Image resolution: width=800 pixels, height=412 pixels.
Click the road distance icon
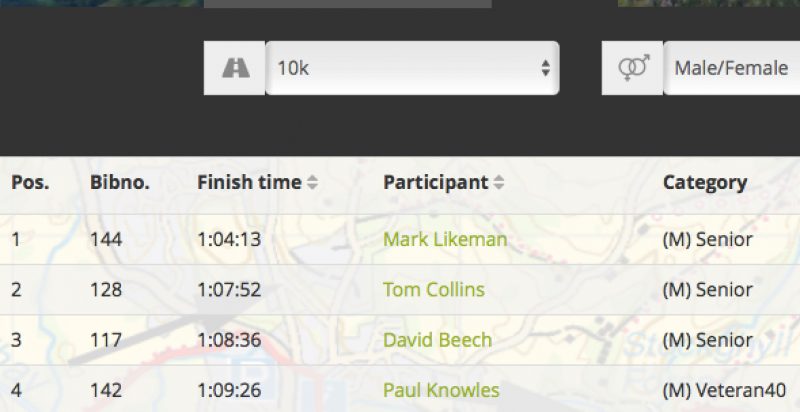point(235,68)
